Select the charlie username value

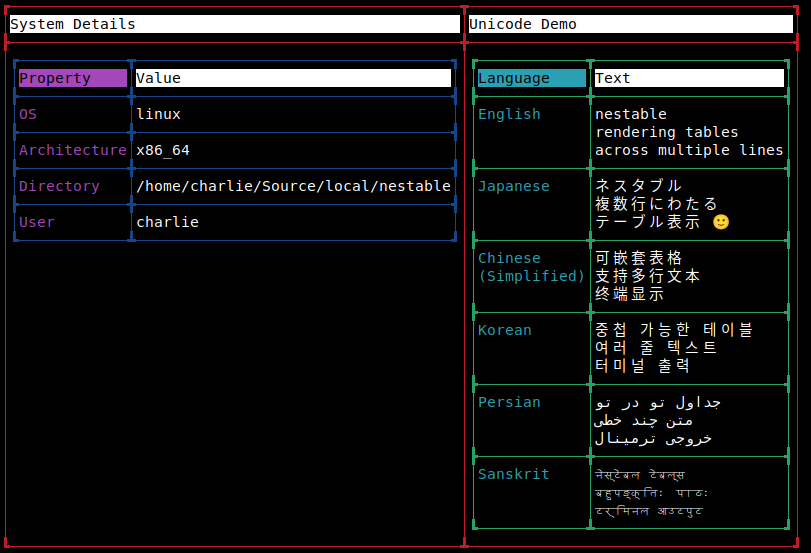pos(168,222)
